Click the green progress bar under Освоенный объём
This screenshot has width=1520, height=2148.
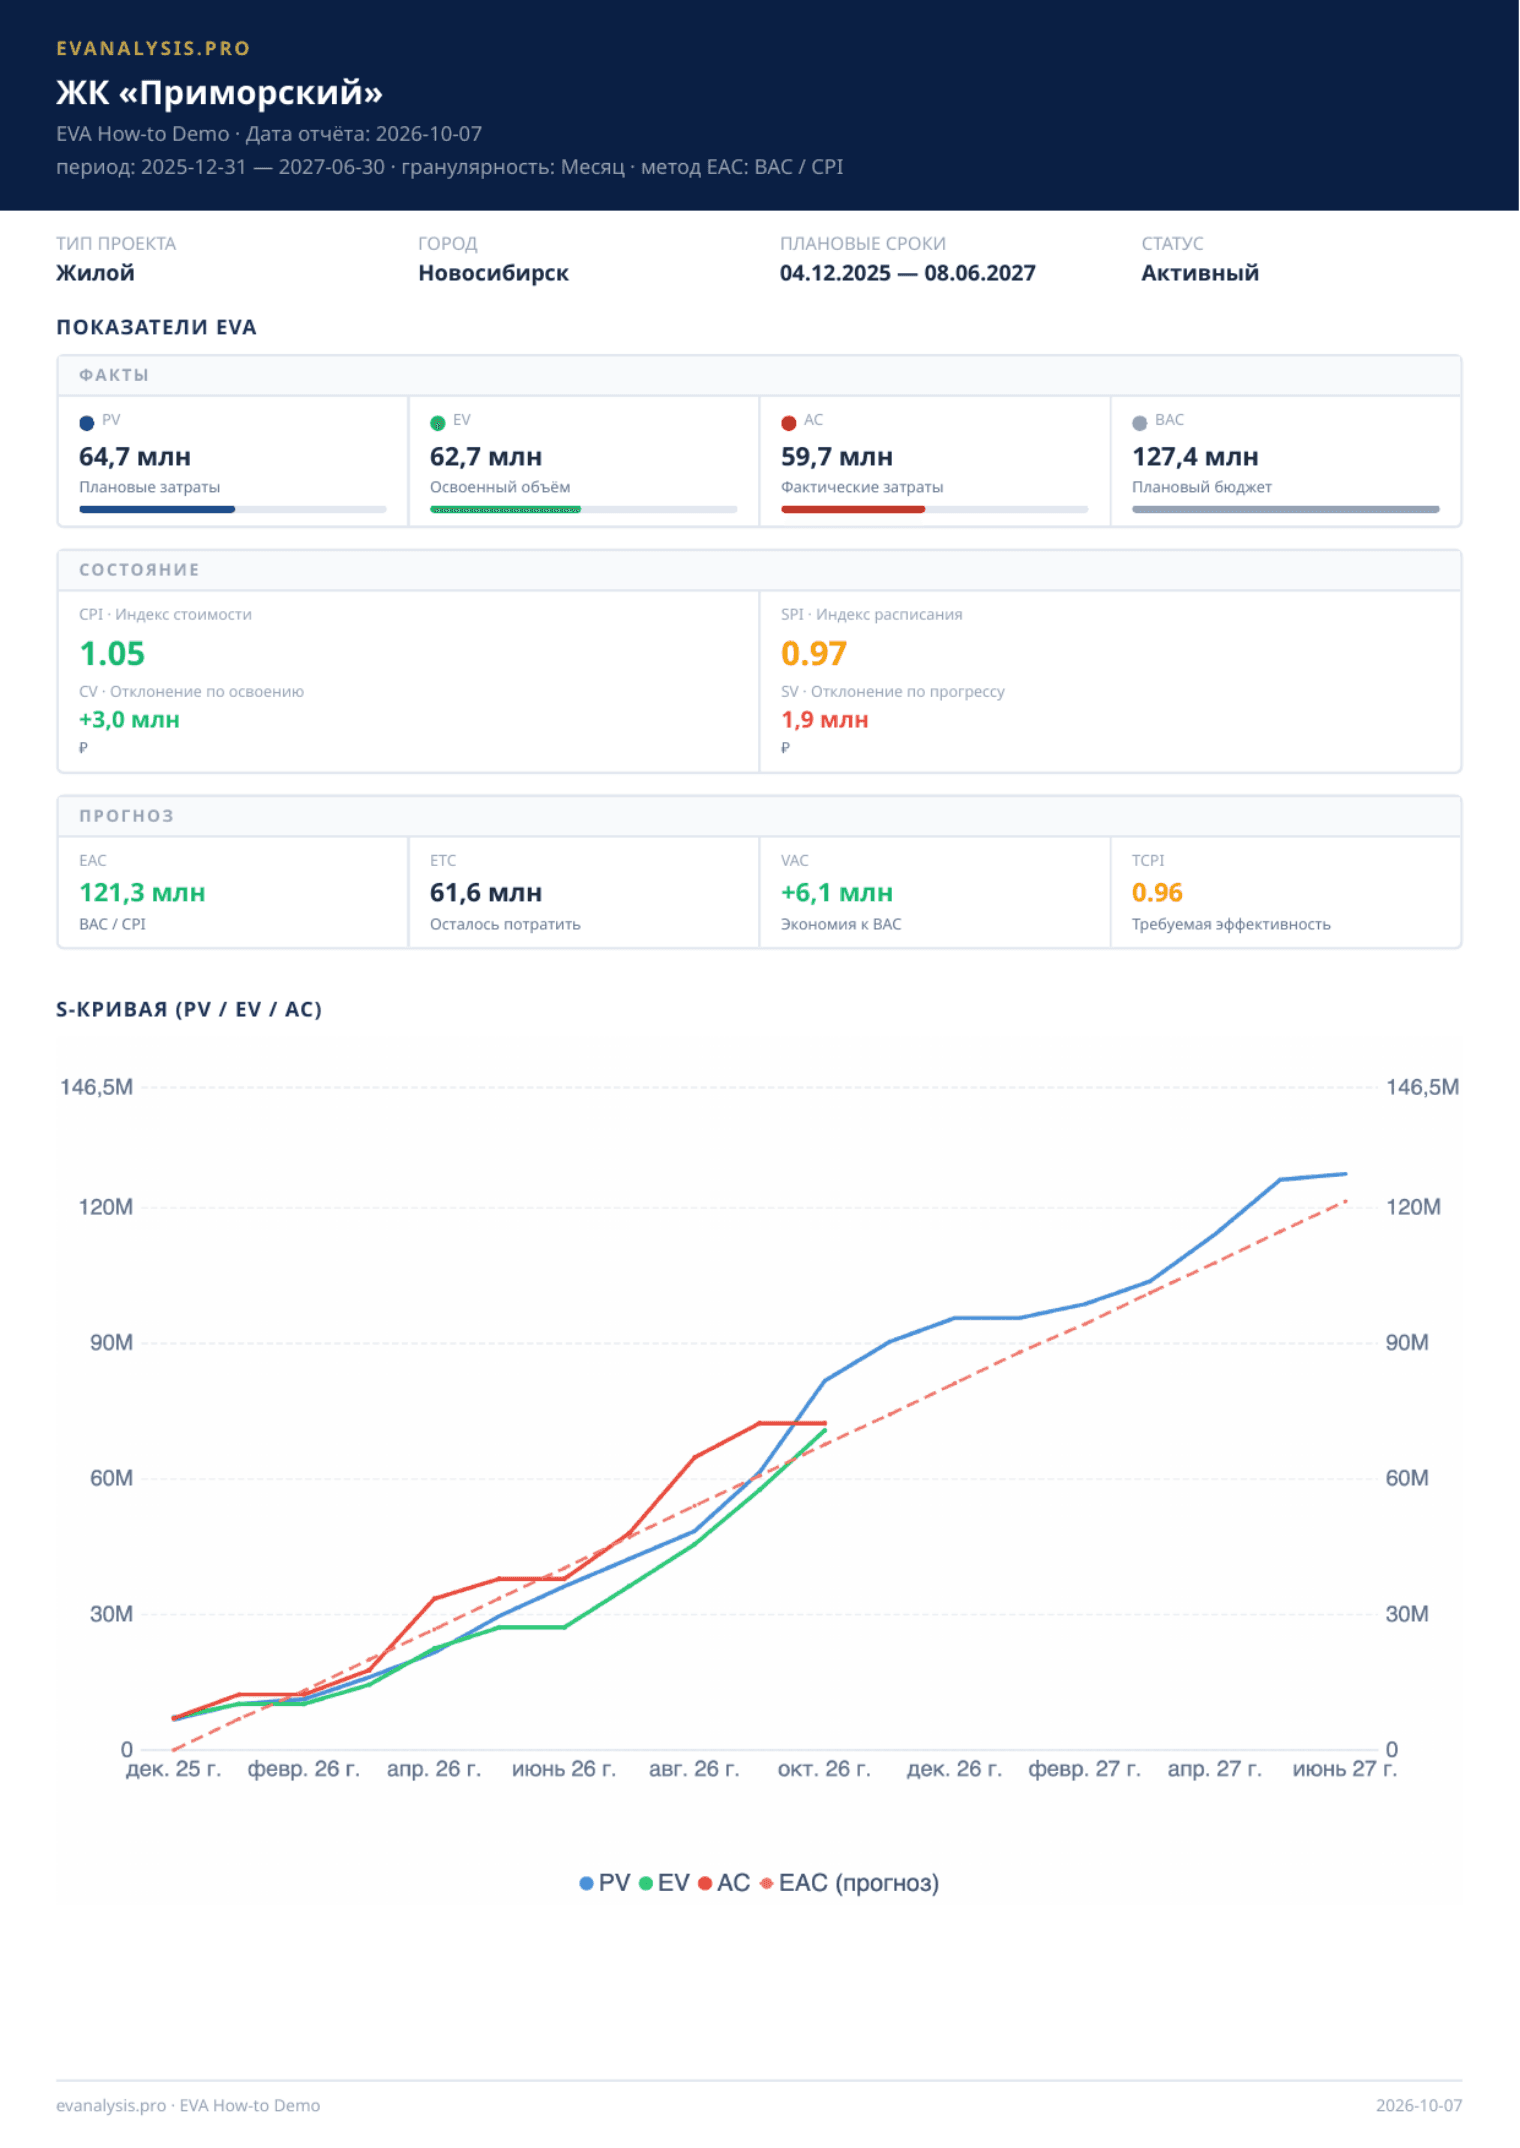[x=505, y=510]
